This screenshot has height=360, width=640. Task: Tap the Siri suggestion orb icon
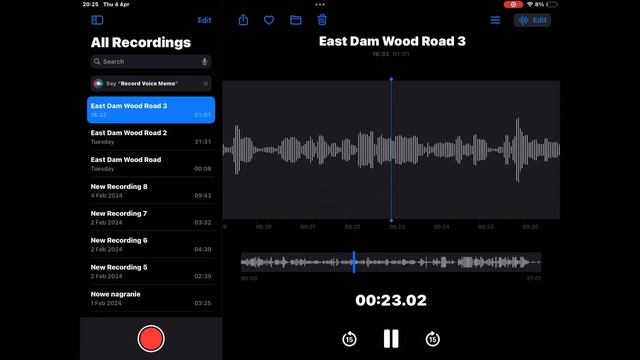(98, 83)
